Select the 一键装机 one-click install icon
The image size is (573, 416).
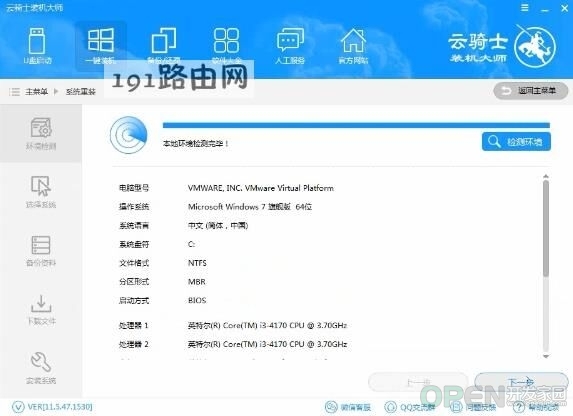click(100, 46)
